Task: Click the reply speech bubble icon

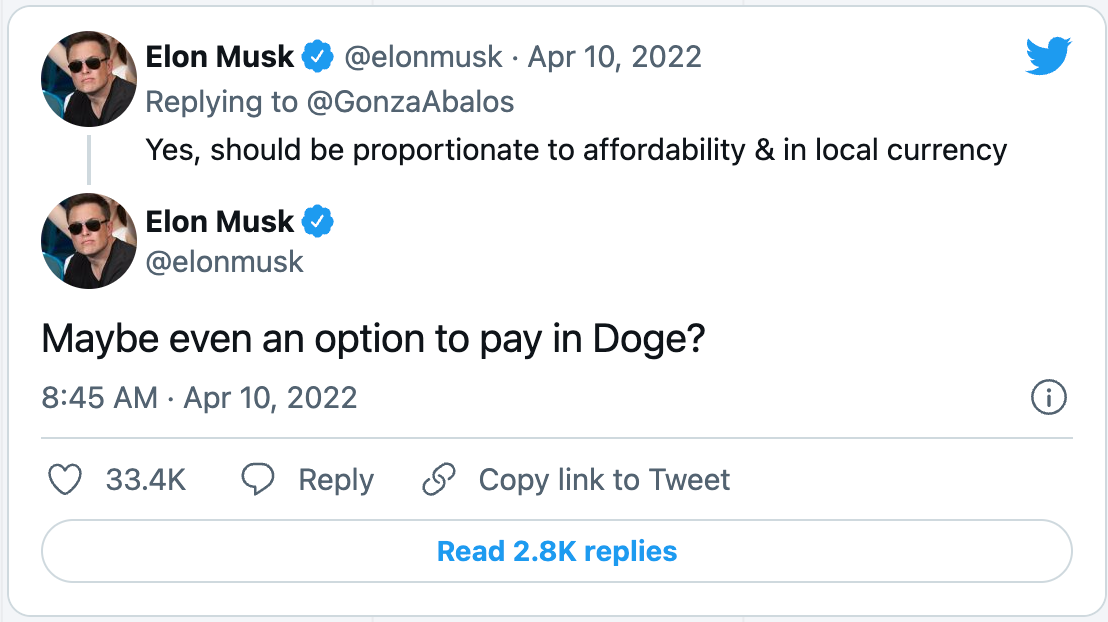Action: 258,480
